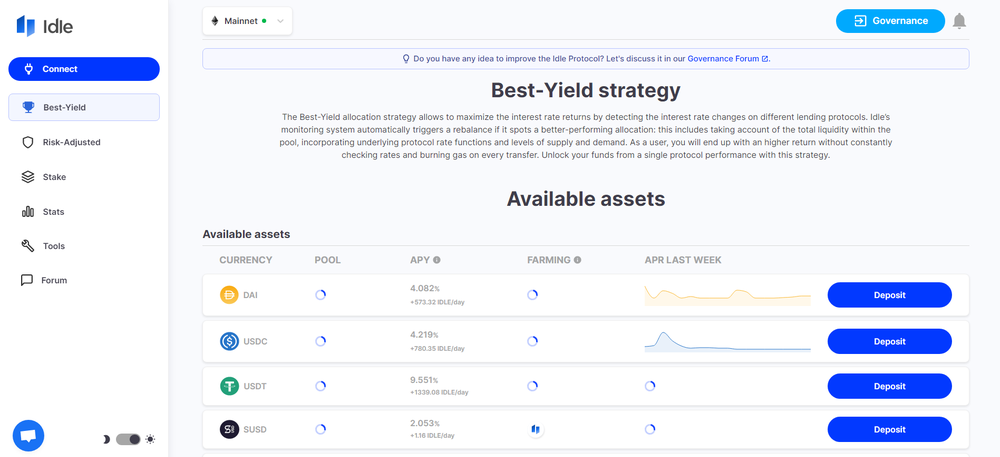Screen dimensions: 1000x457
Task: Click the DAI currency icon
Action: coord(229,296)
